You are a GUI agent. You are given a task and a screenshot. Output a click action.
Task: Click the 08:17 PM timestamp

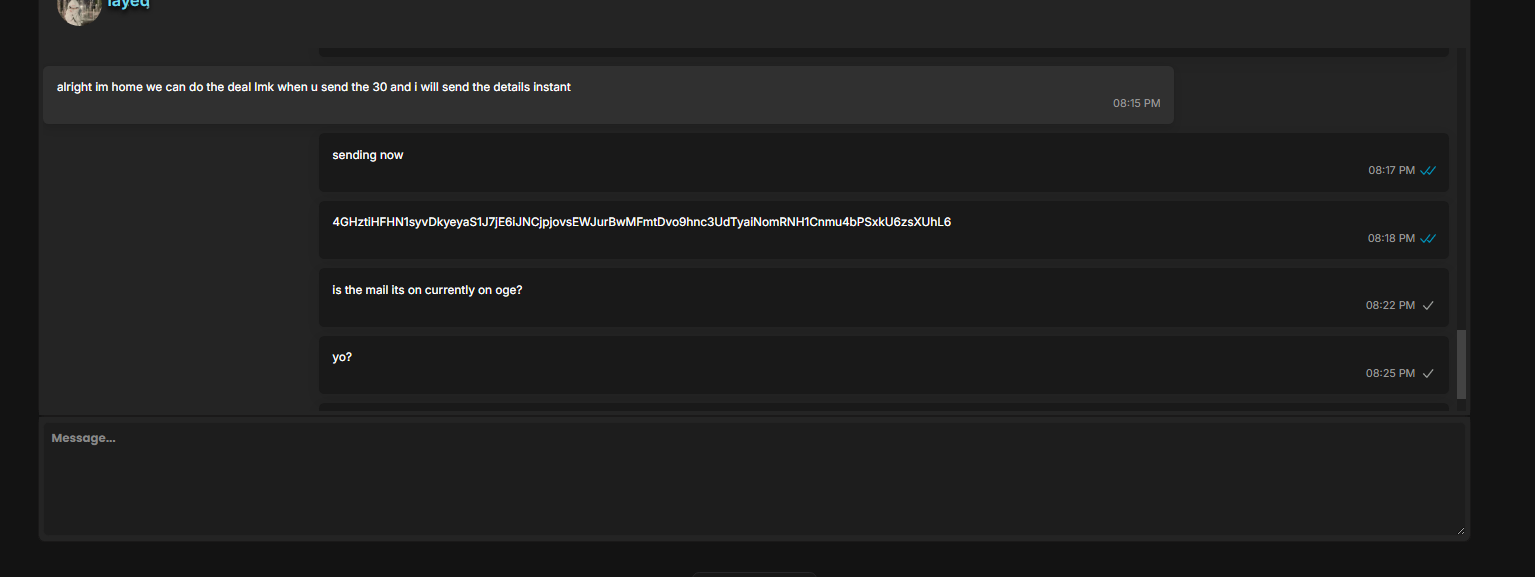1392,171
